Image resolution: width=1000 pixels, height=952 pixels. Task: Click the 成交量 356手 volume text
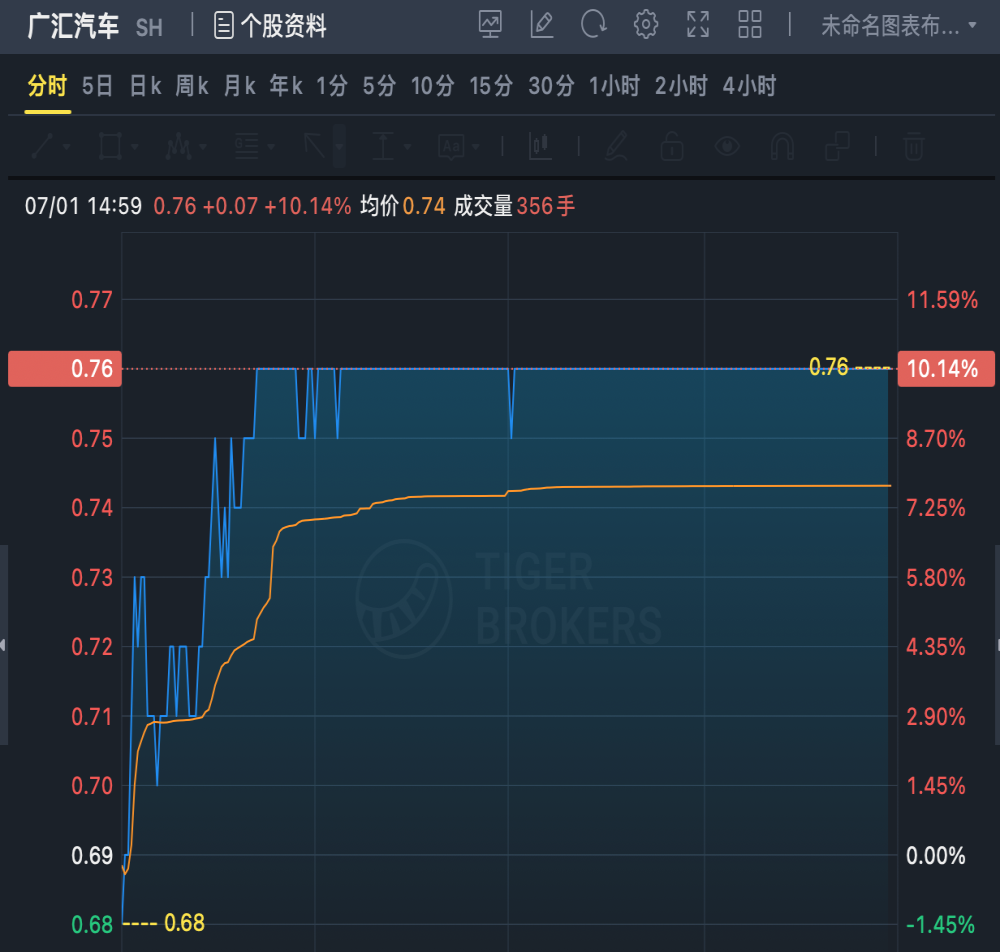[x=514, y=206]
